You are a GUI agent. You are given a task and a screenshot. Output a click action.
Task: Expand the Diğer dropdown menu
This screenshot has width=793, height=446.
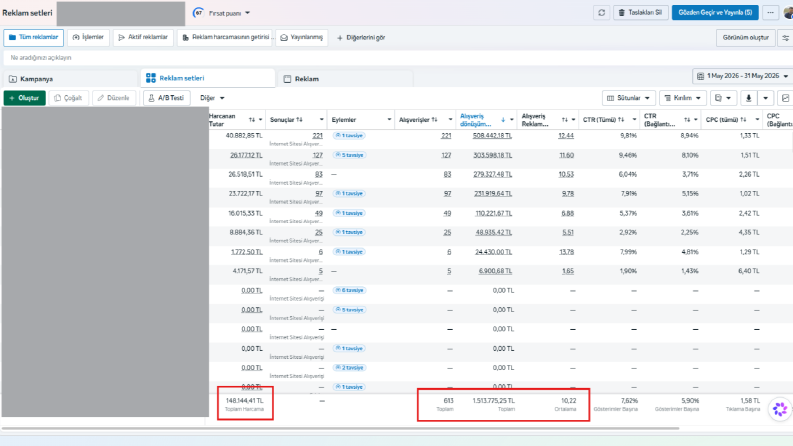pos(212,98)
